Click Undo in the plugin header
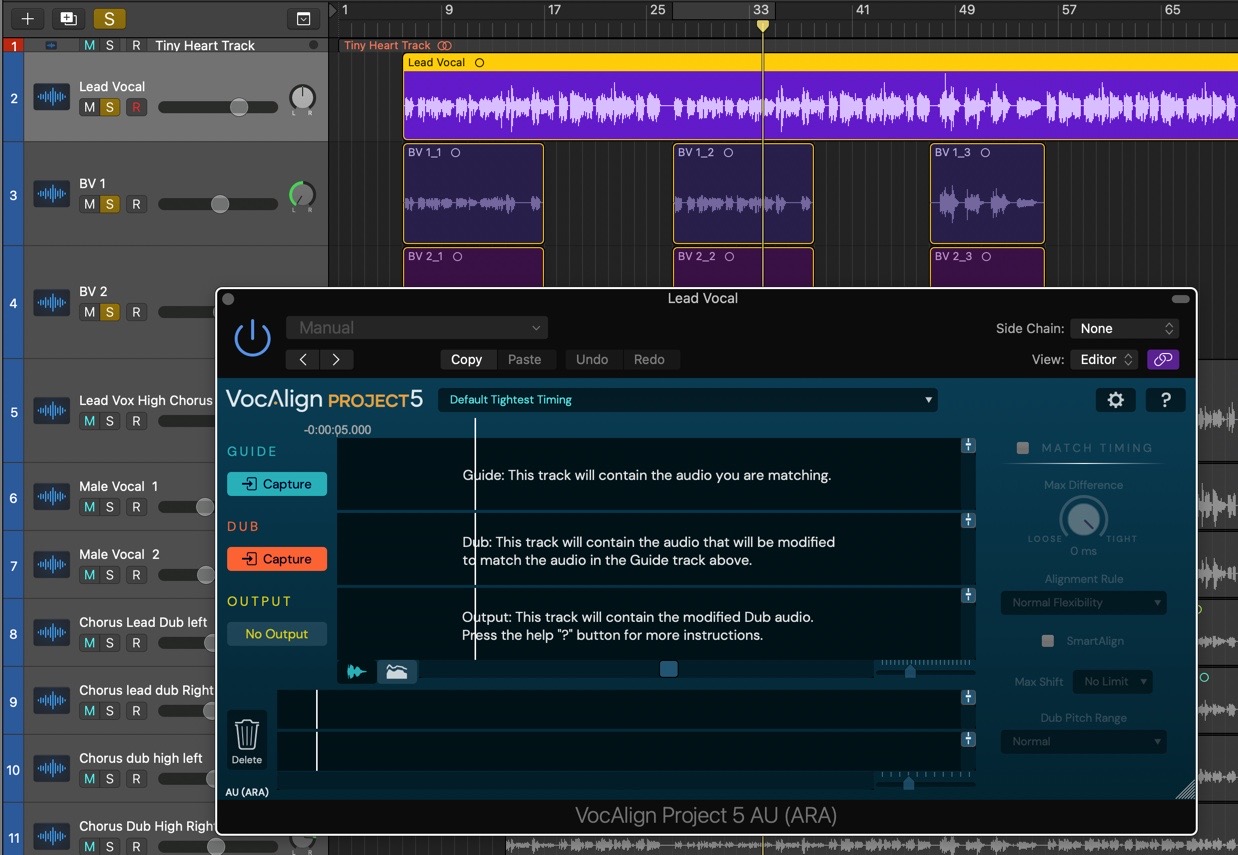1238x855 pixels. click(x=592, y=359)
